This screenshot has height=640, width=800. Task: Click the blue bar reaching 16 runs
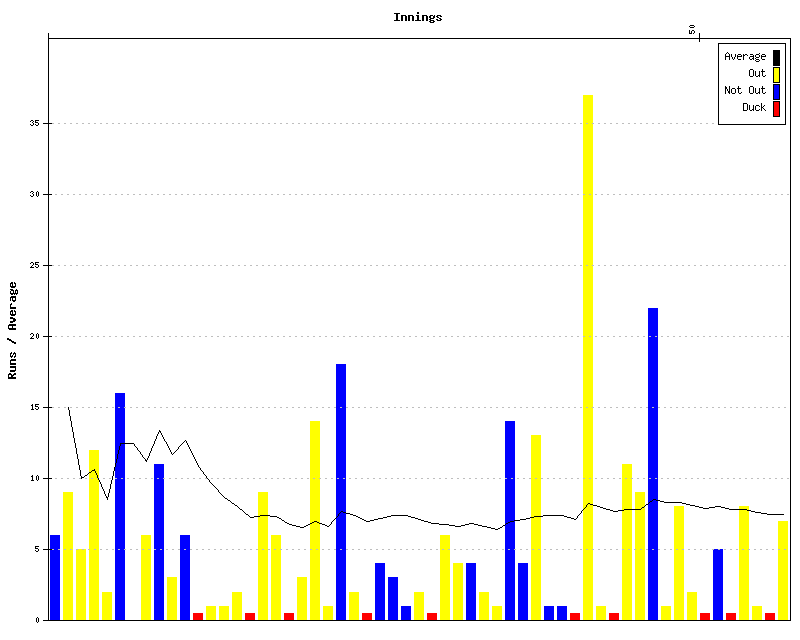click(120, 506)
